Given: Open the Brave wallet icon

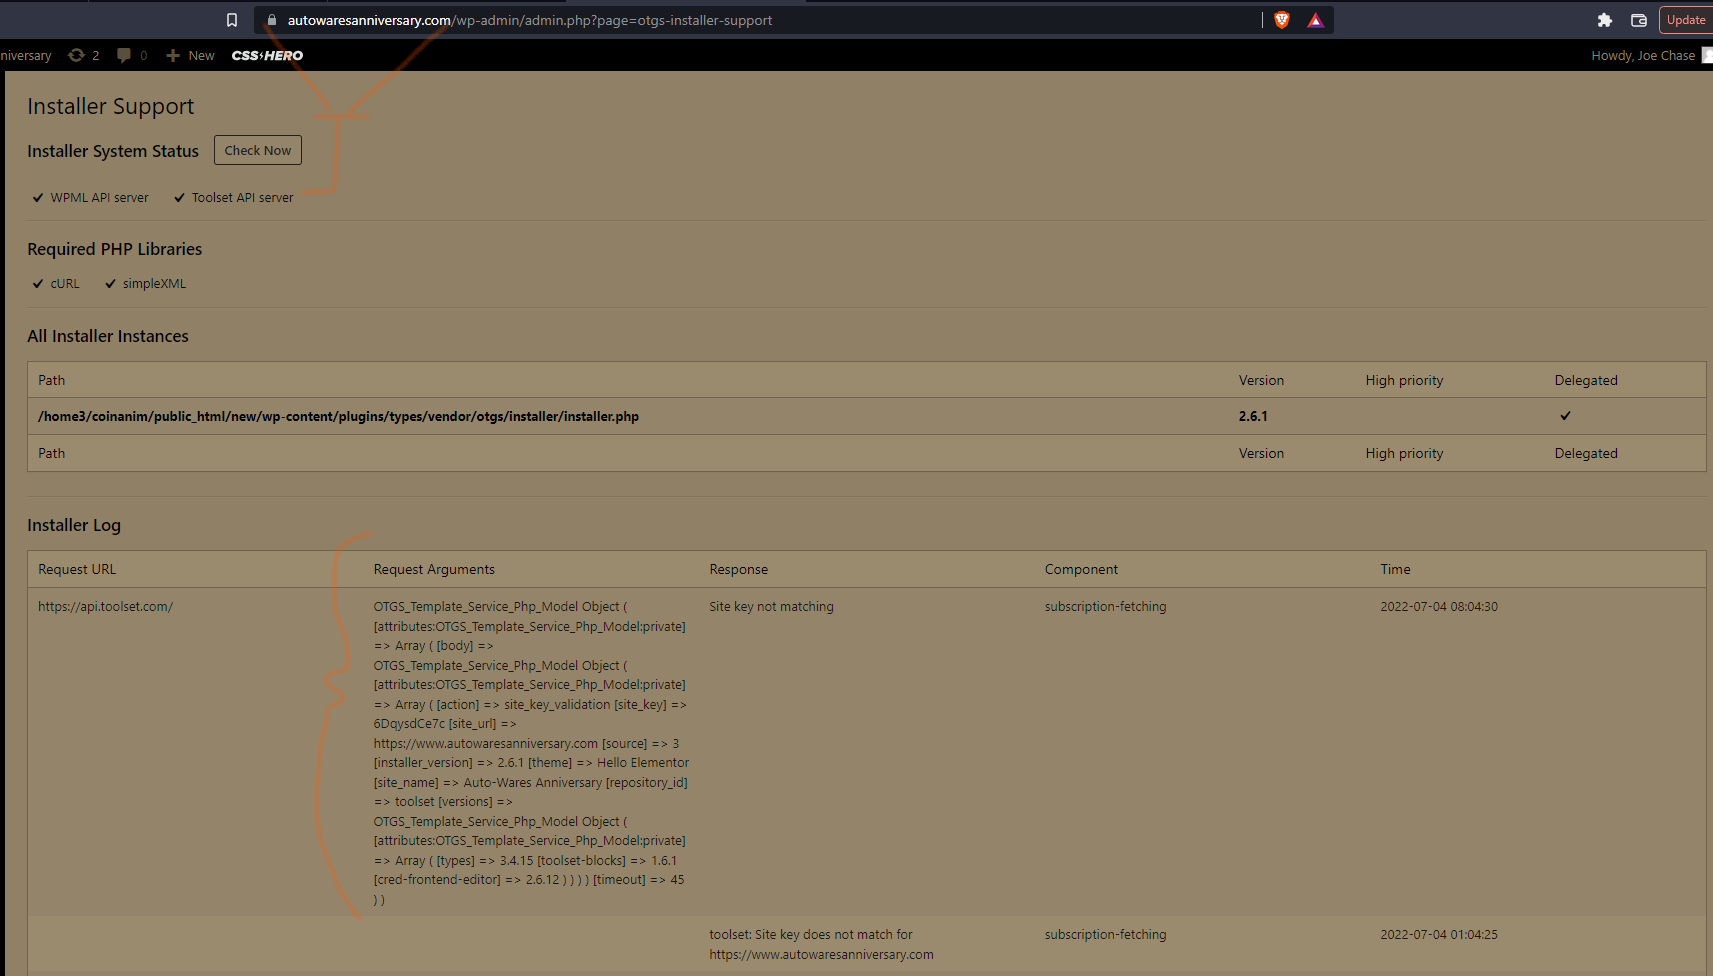Looking at the screenshot, I should pyautogui.click(x=1639, y=20).
